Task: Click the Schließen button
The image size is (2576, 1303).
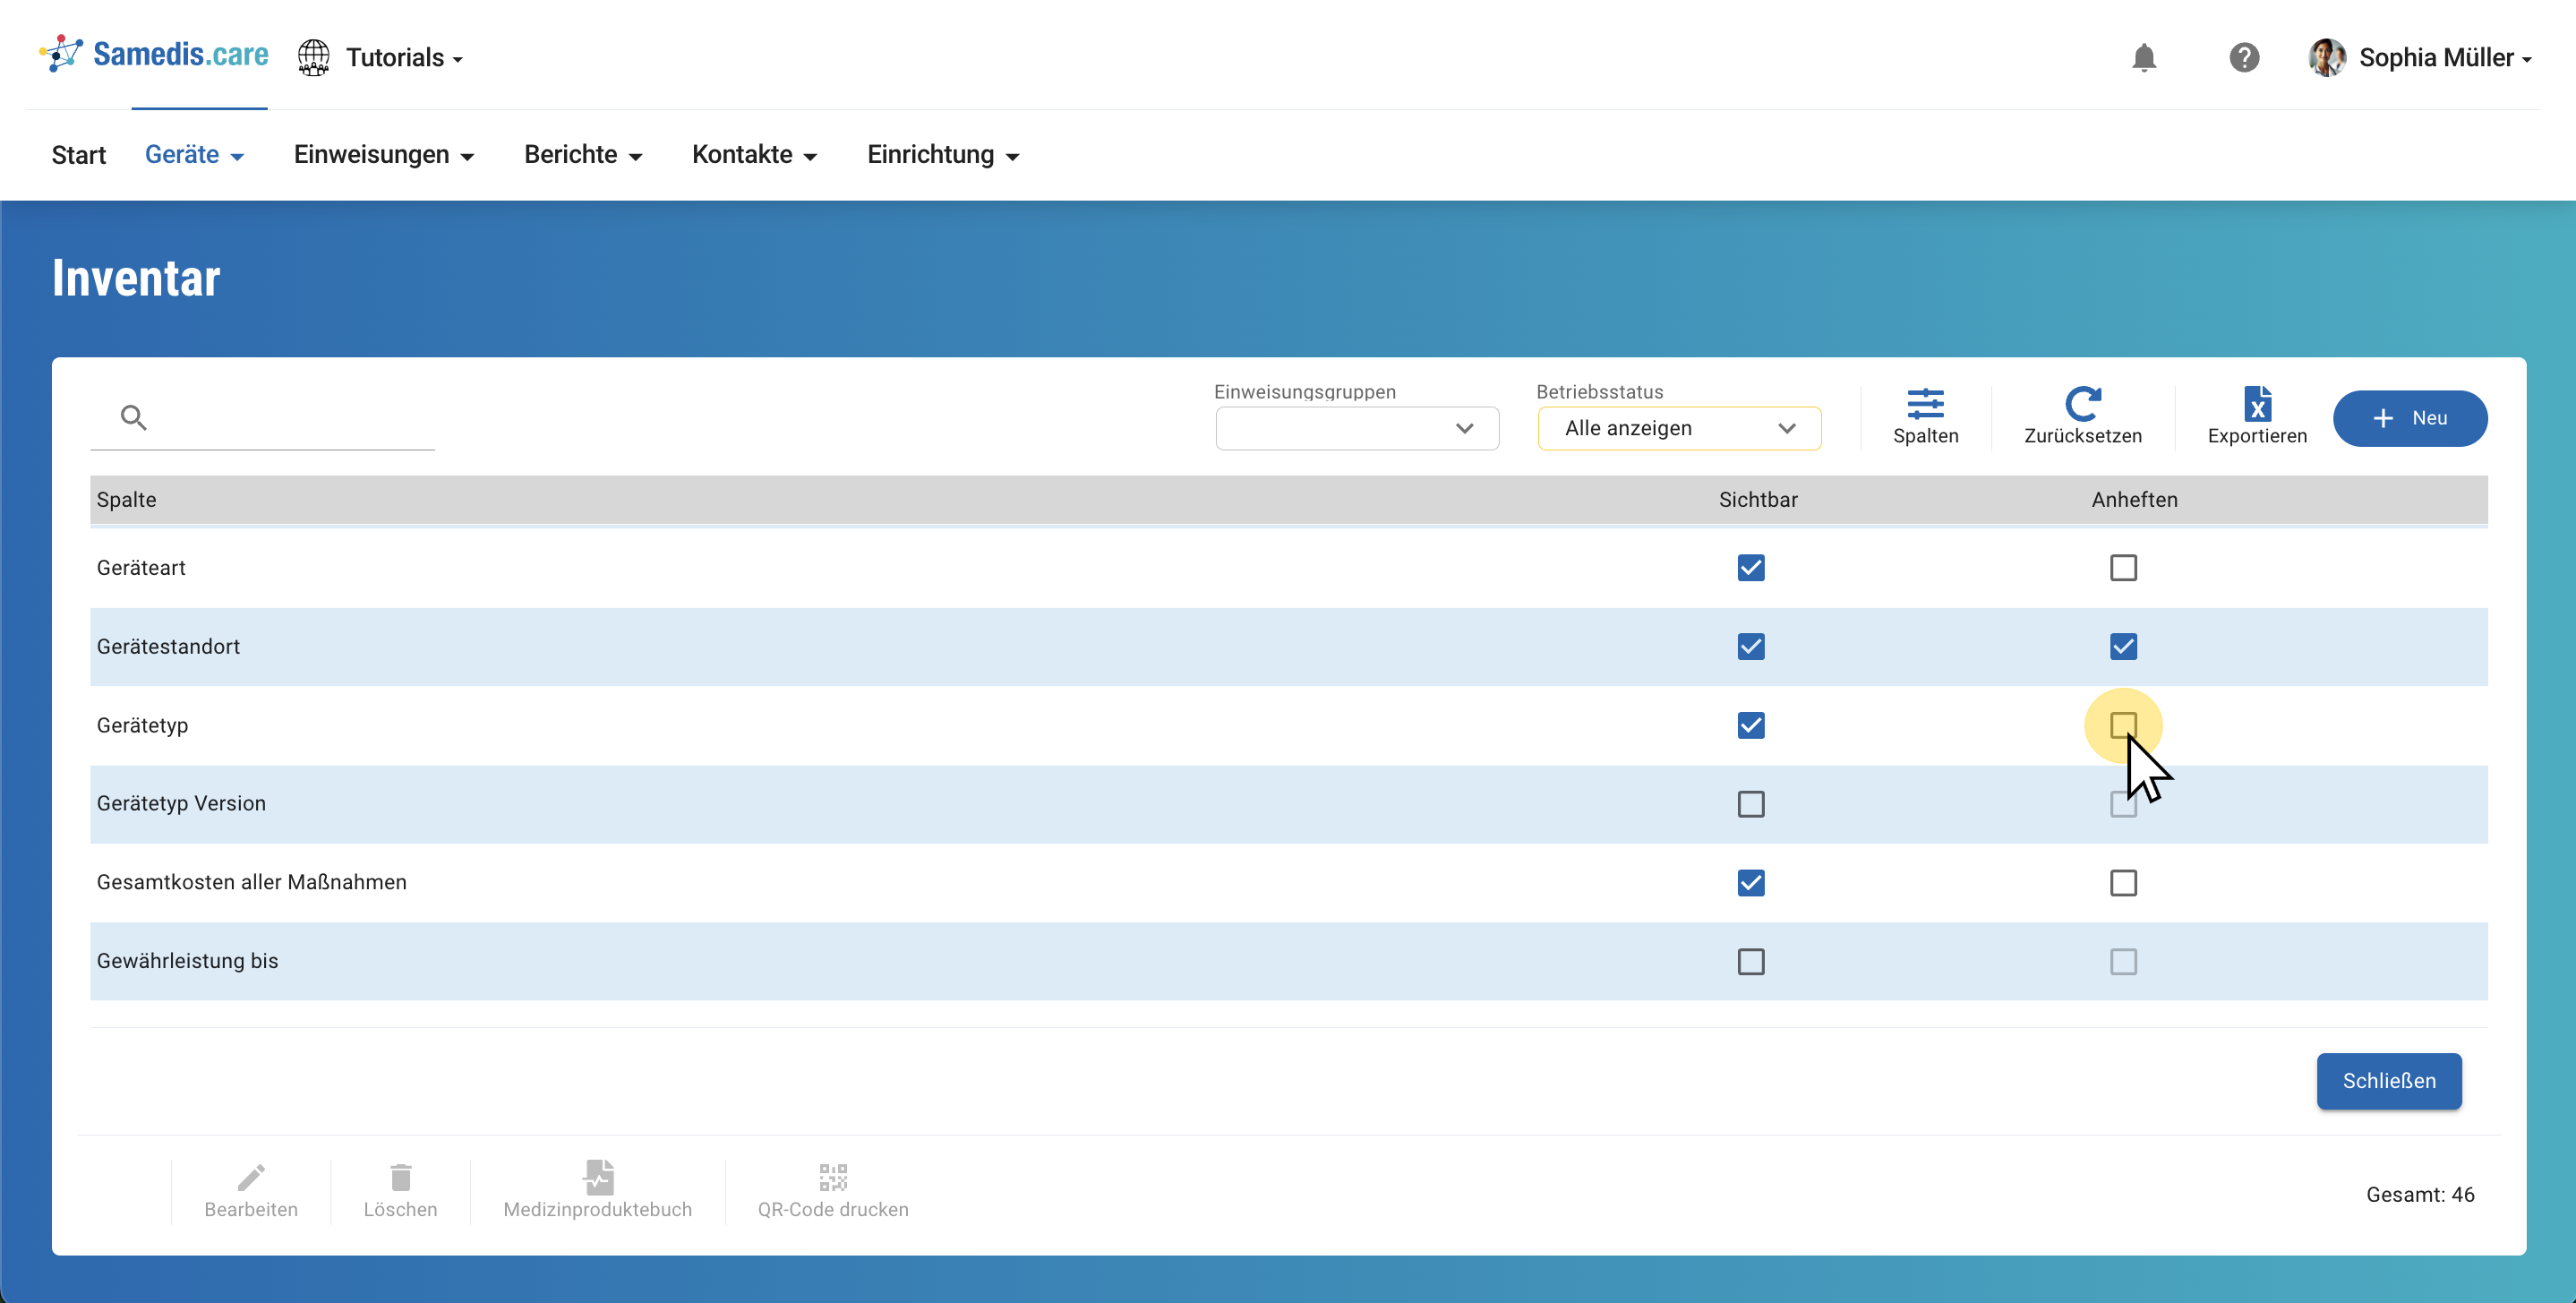Action: coord(2388,1081)
